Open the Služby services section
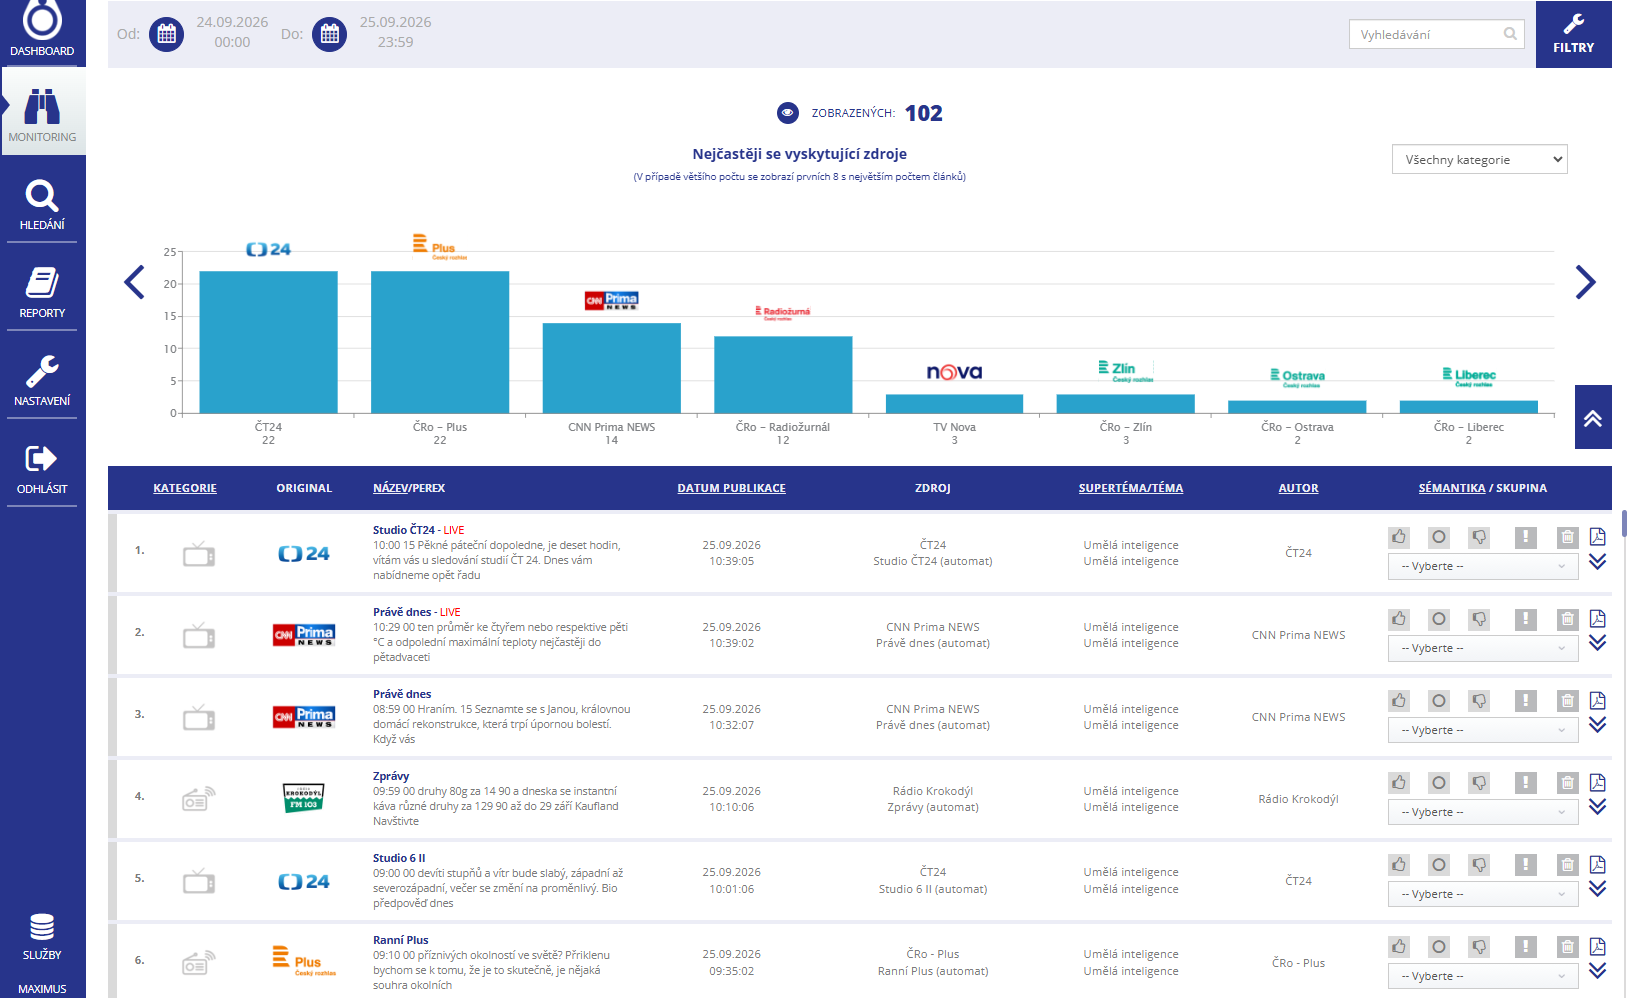Screen dimensions: 1629x998 42,937
